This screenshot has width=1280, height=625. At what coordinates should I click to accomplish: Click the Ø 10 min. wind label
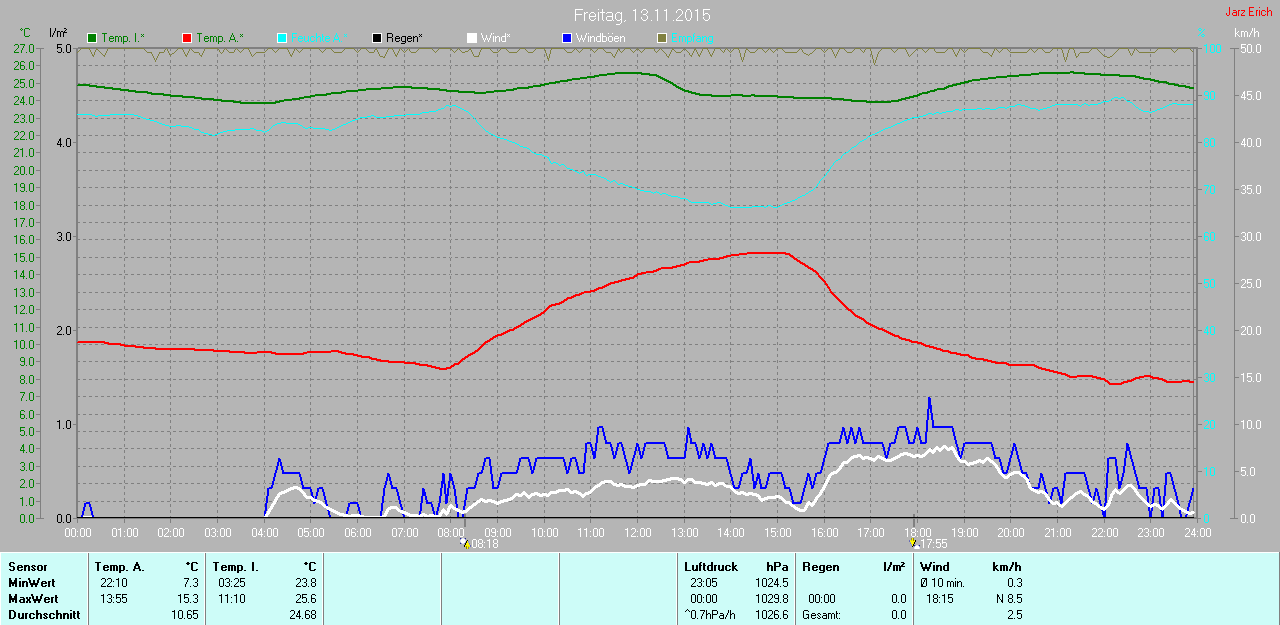(x=942, y=583)
